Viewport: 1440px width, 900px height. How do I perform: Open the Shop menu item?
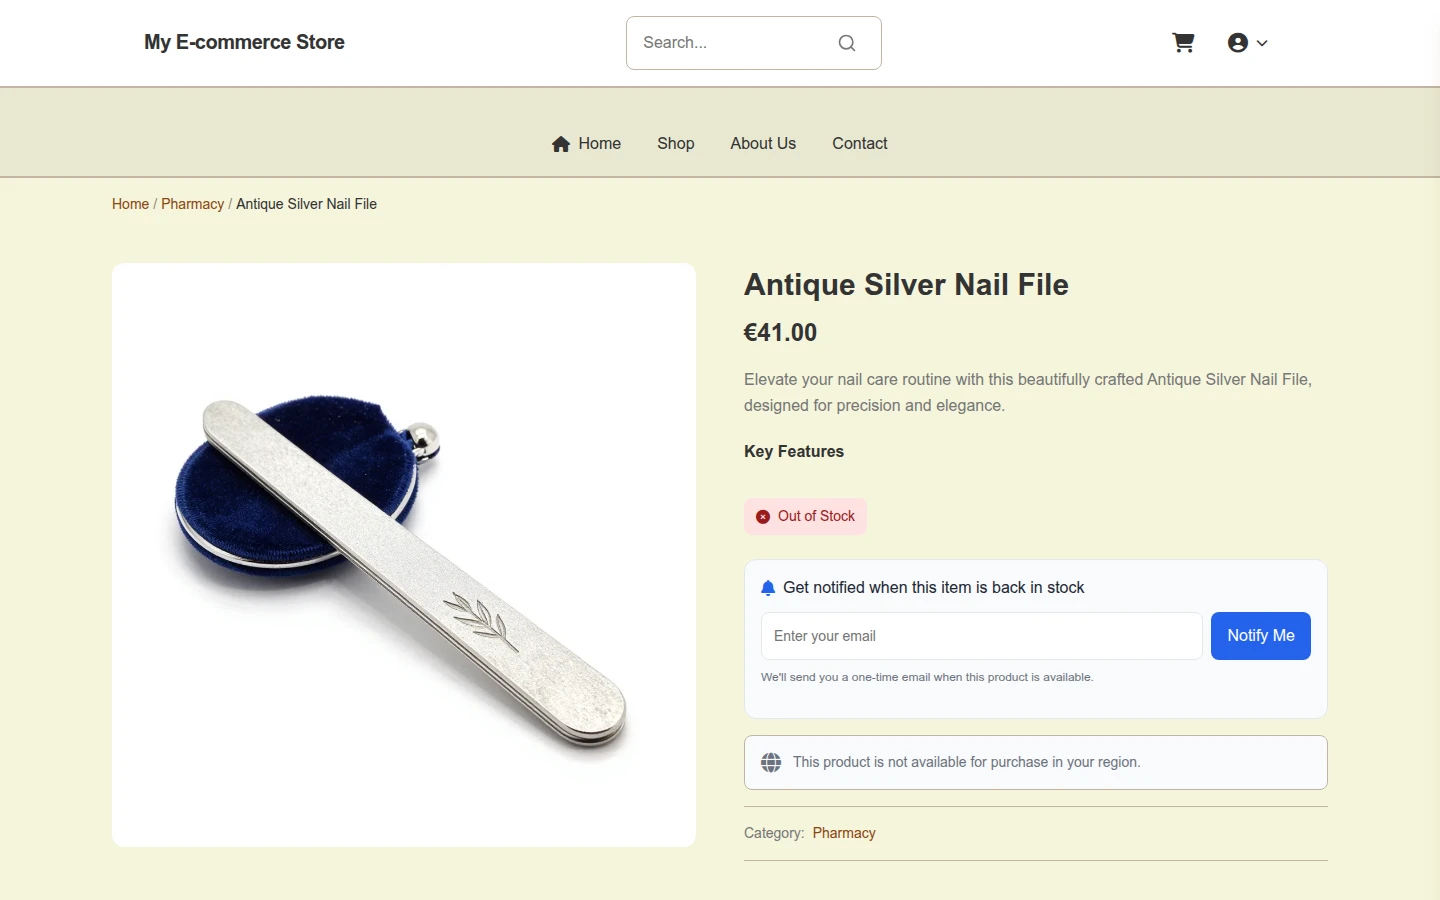[x=676, y=144]
